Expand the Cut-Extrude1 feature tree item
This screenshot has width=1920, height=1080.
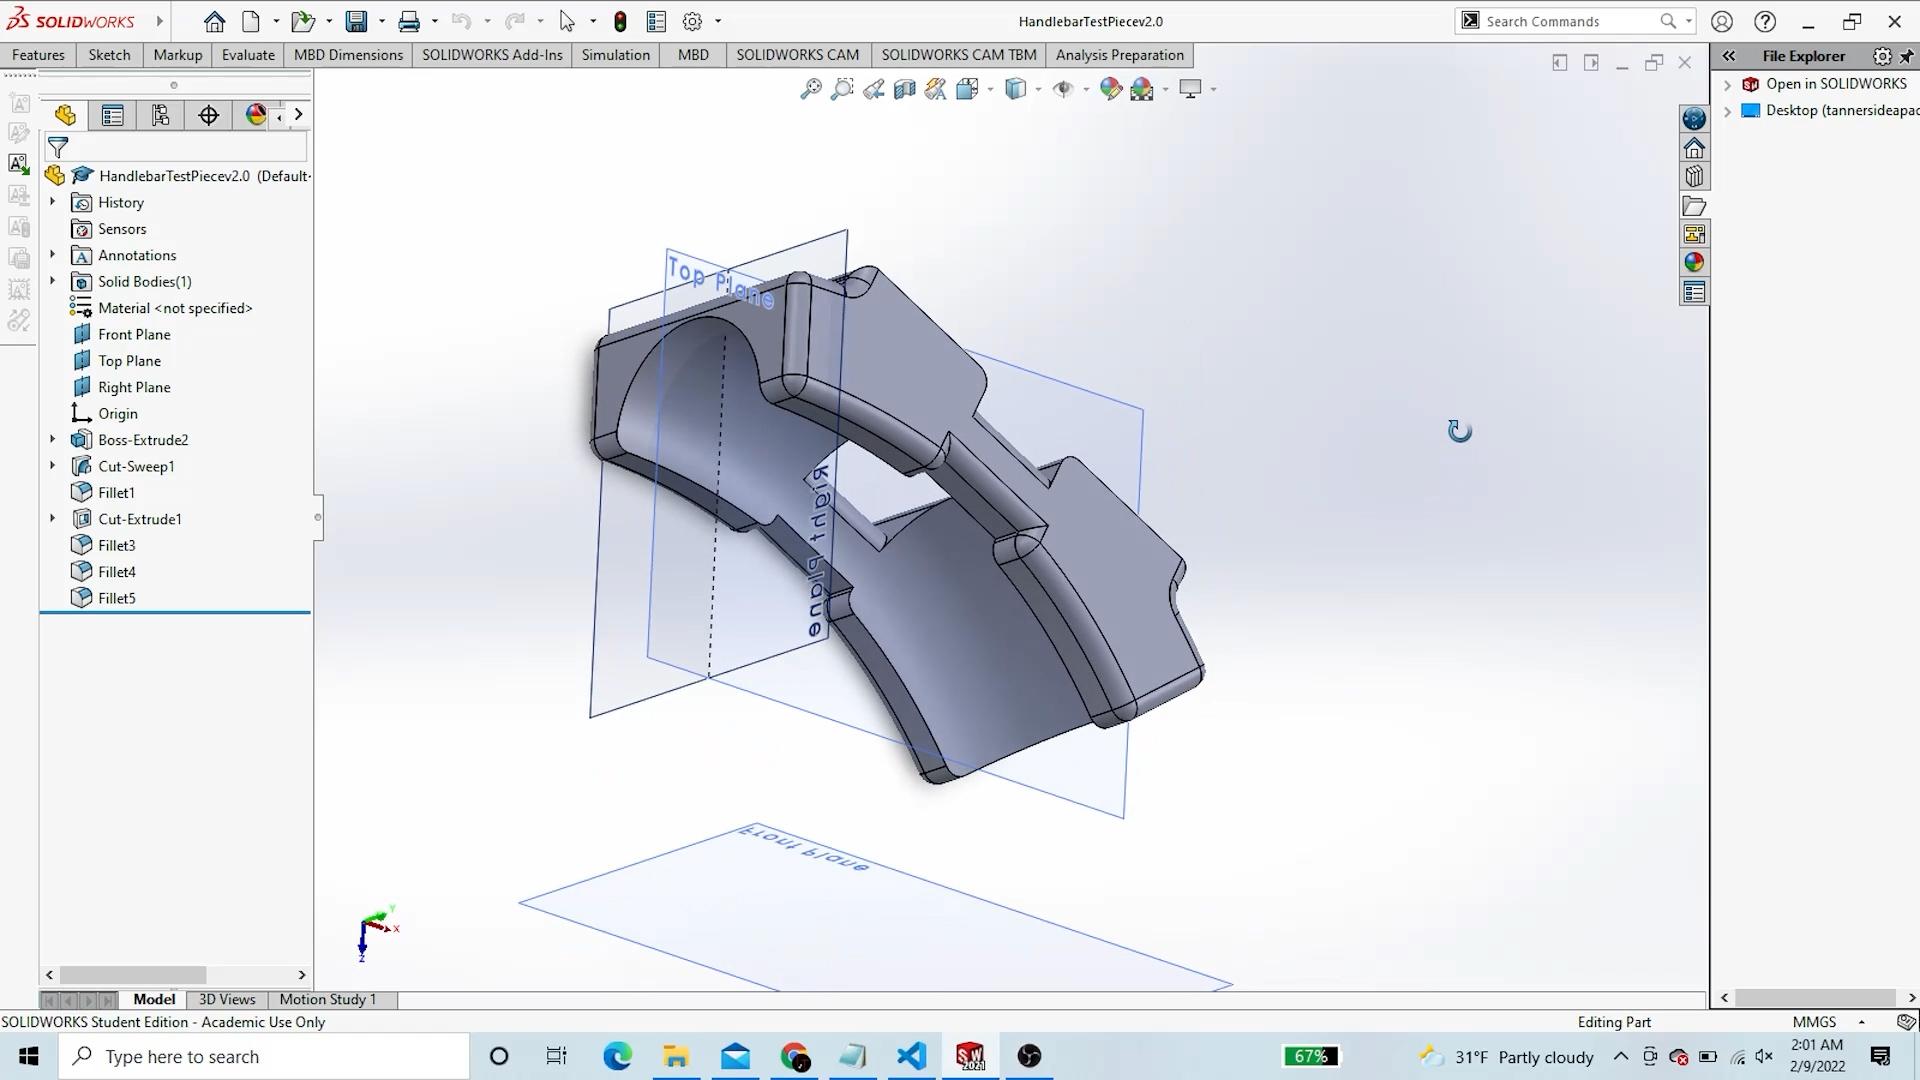tap(50, 518)
